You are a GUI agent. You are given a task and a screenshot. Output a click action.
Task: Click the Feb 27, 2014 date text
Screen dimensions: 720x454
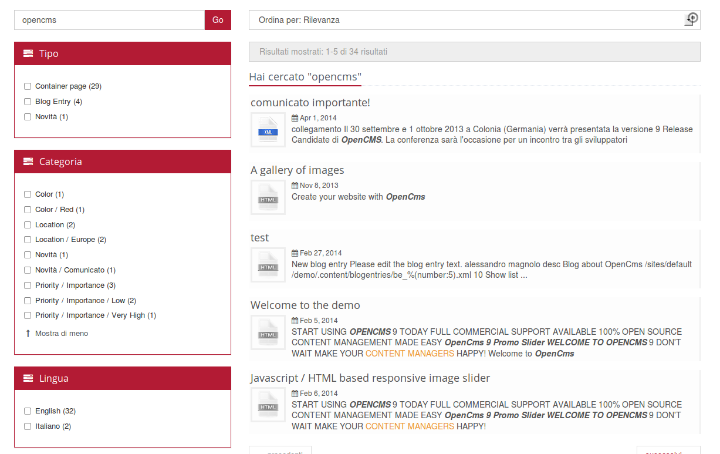(321, 253)
